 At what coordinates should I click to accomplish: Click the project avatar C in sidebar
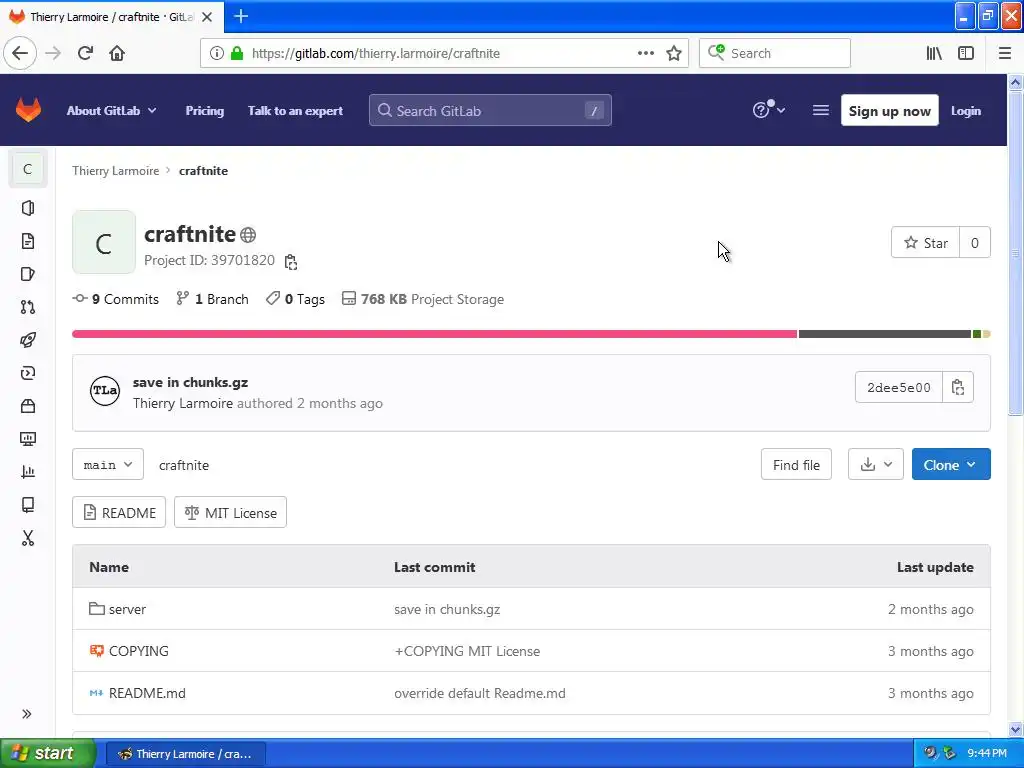[x=27, y=169]
